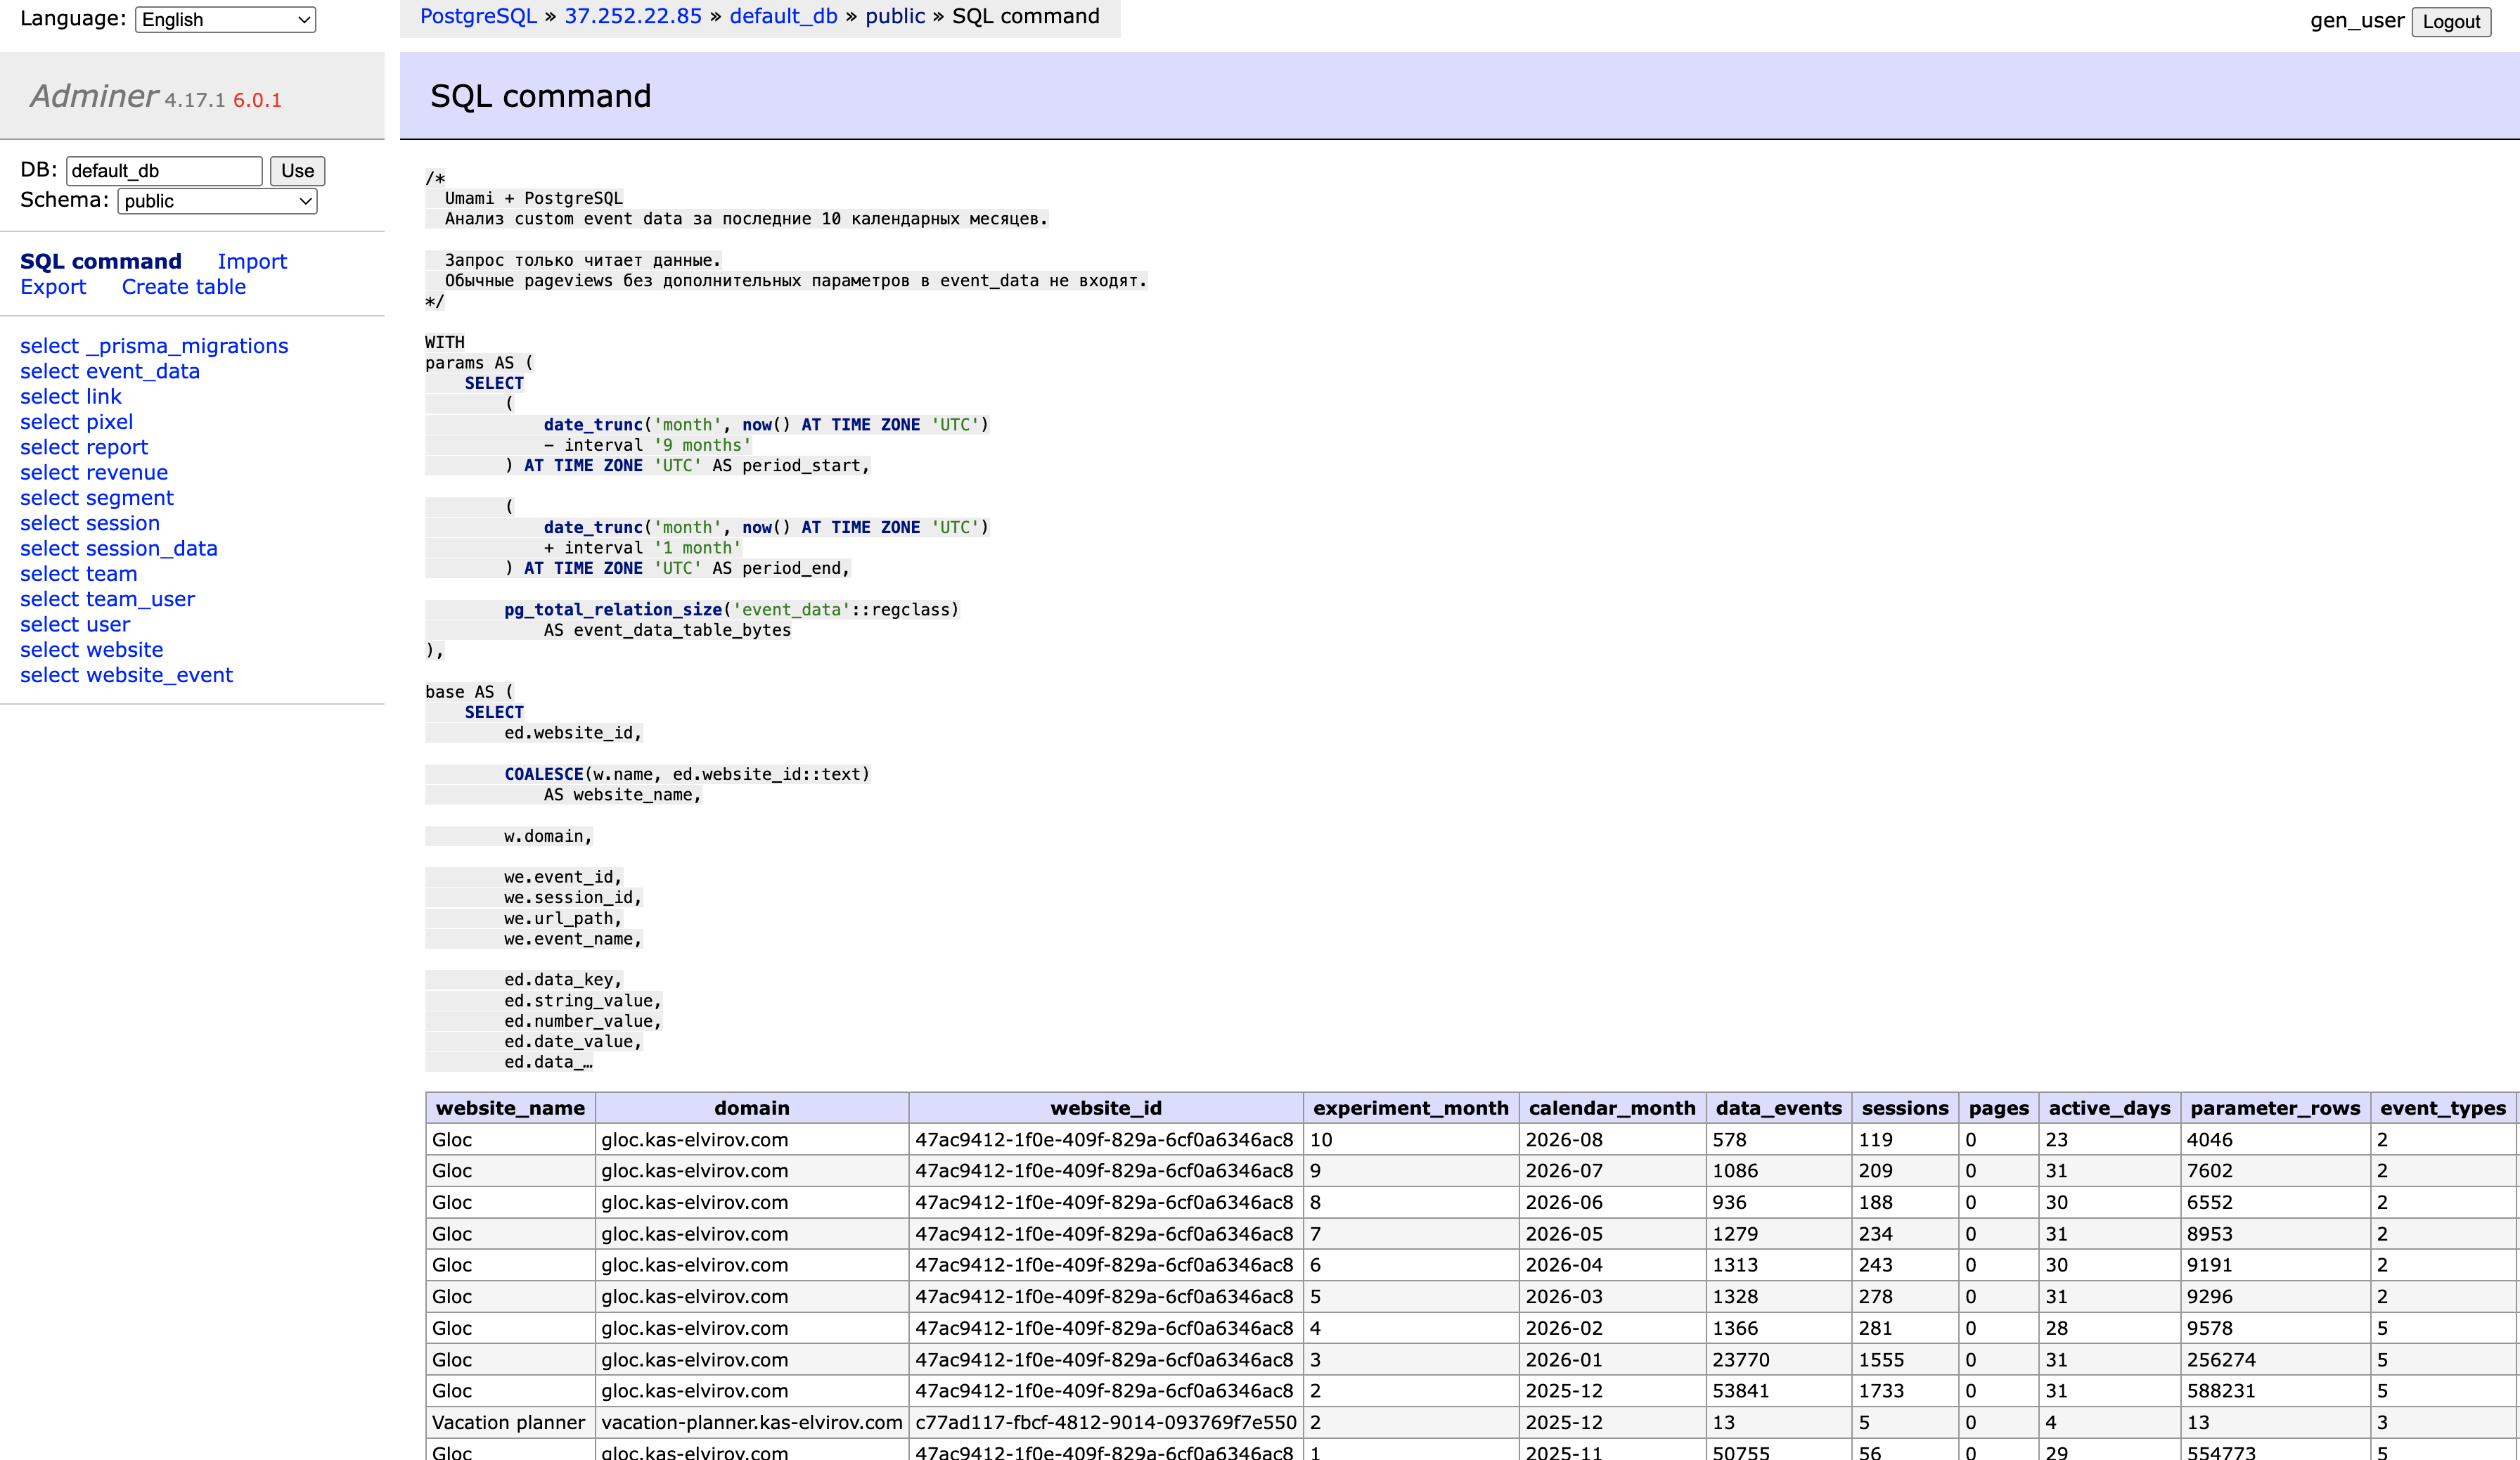Select team table data
Image resolution: width=2520 pixels, height=1460 pixels.
(49, 574)
